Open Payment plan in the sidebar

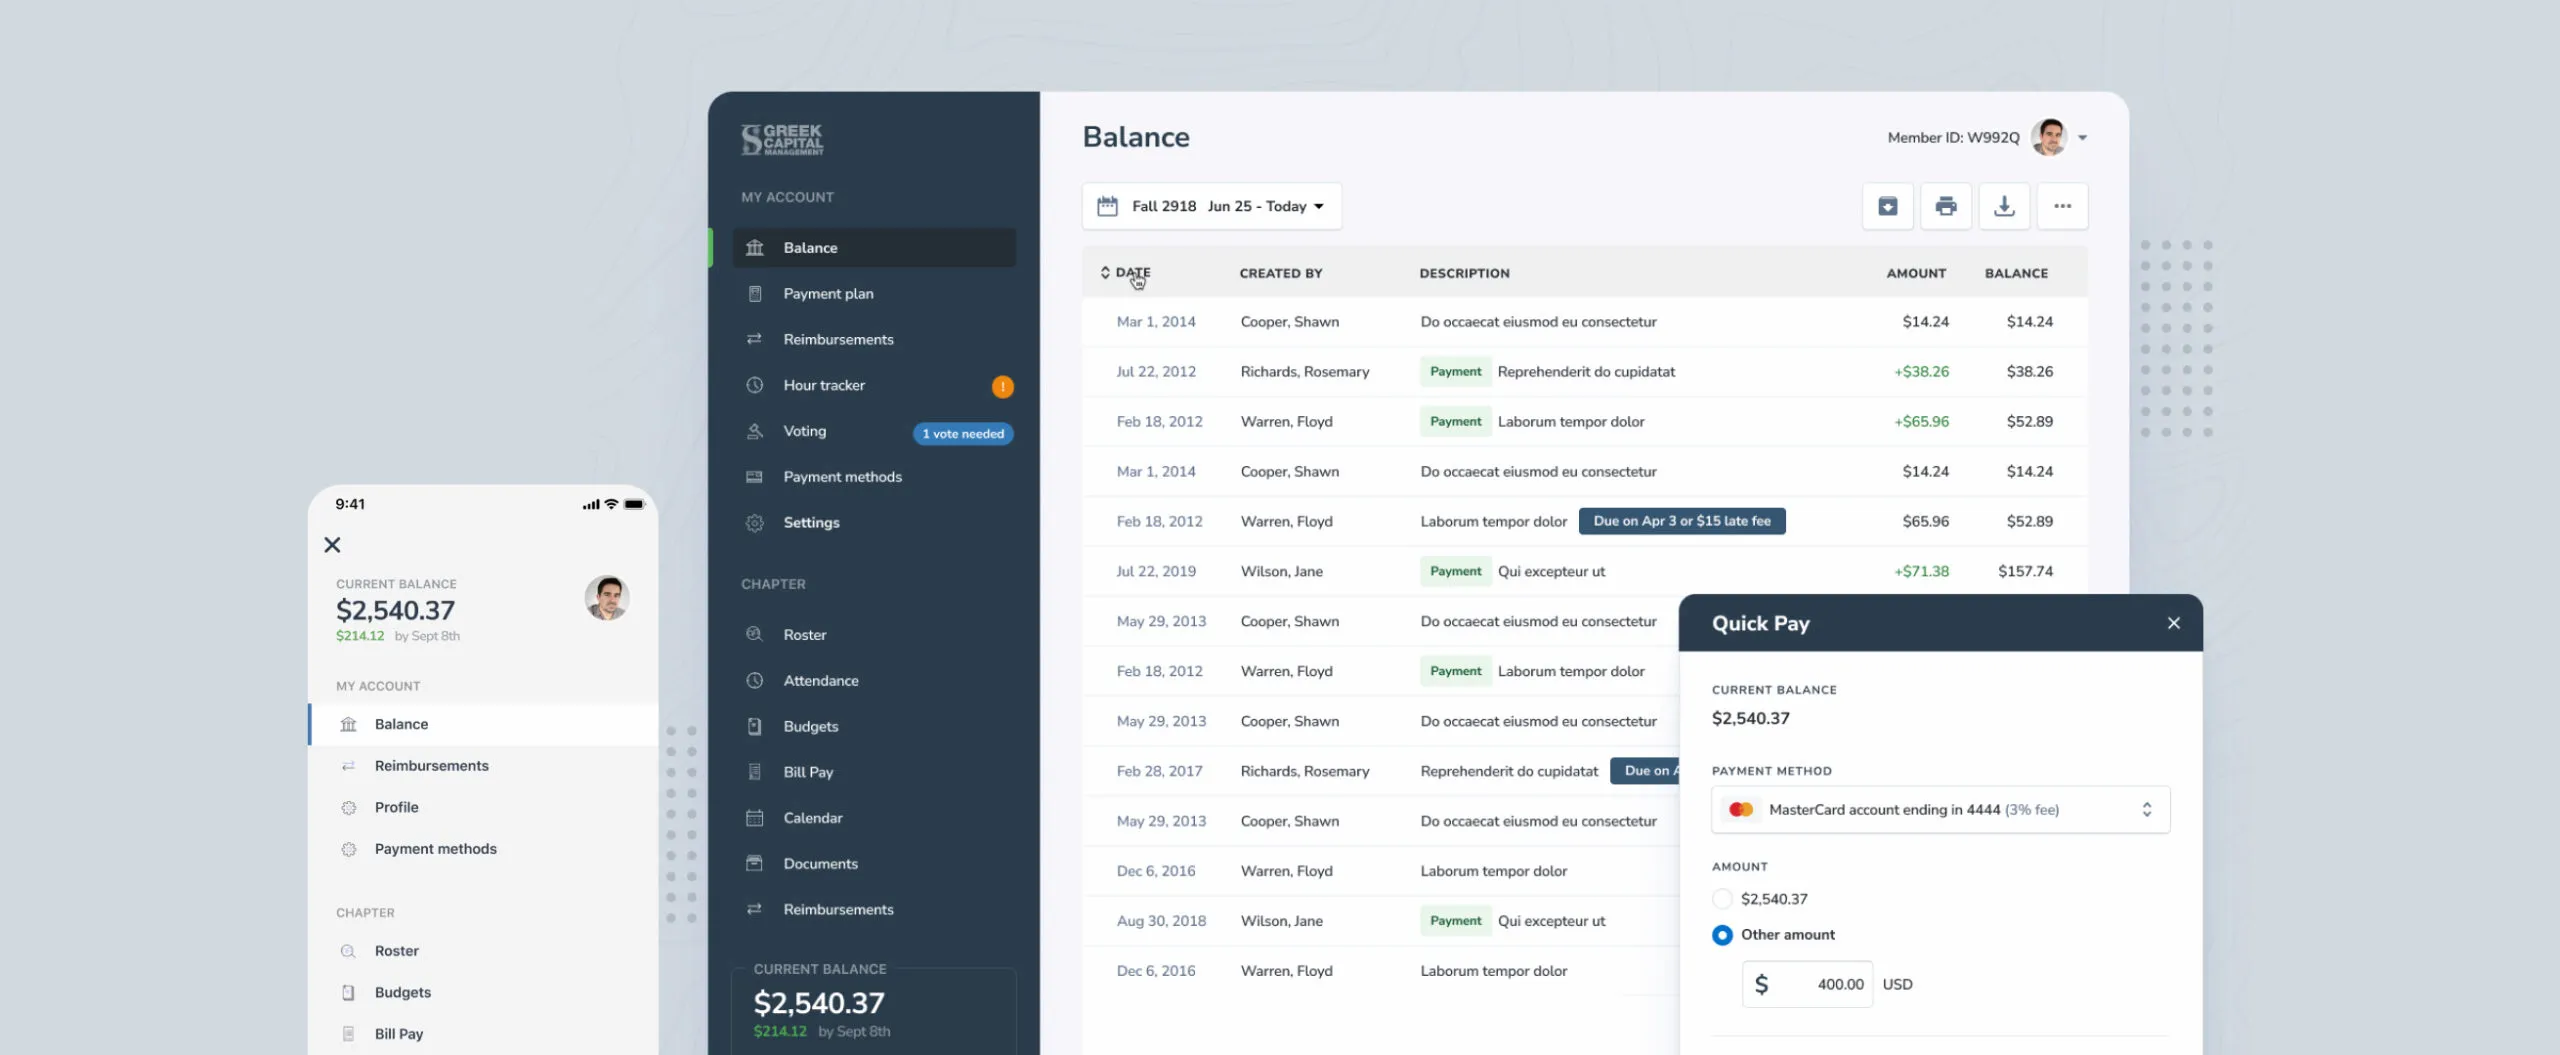pyautogui.click(x=828, y=294)
